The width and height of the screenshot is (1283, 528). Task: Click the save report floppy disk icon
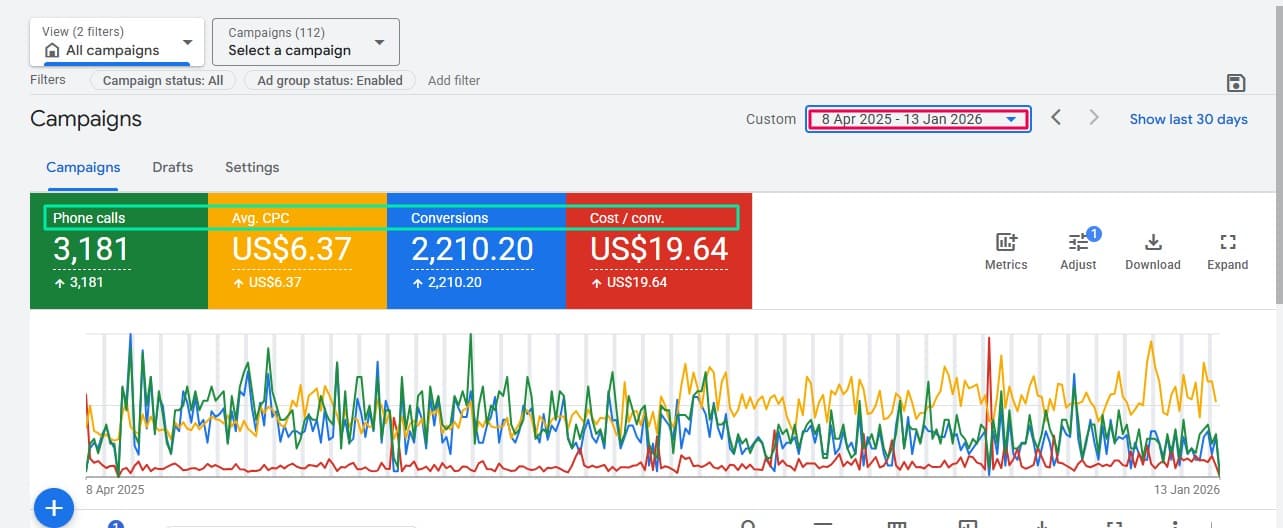click(1235, 82)
